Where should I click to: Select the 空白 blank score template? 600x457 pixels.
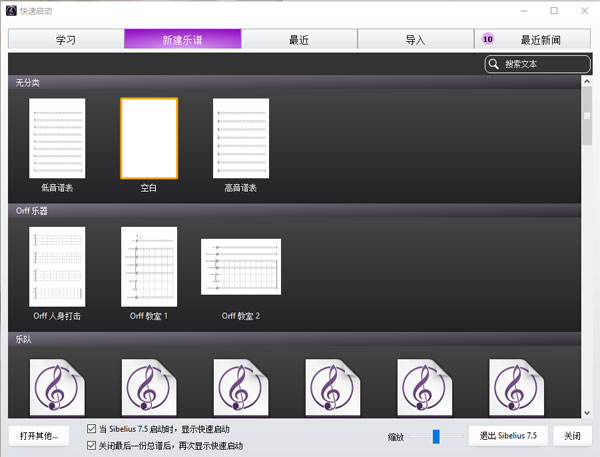[x=149, y=138]
